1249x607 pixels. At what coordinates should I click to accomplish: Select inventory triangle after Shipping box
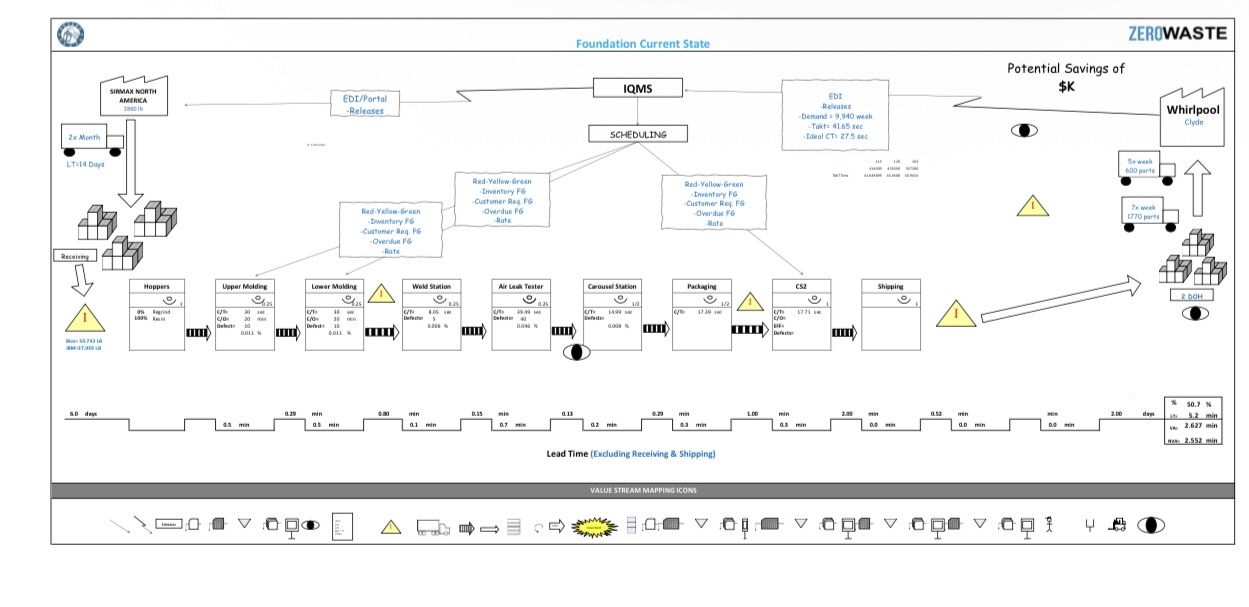point(956,313)
